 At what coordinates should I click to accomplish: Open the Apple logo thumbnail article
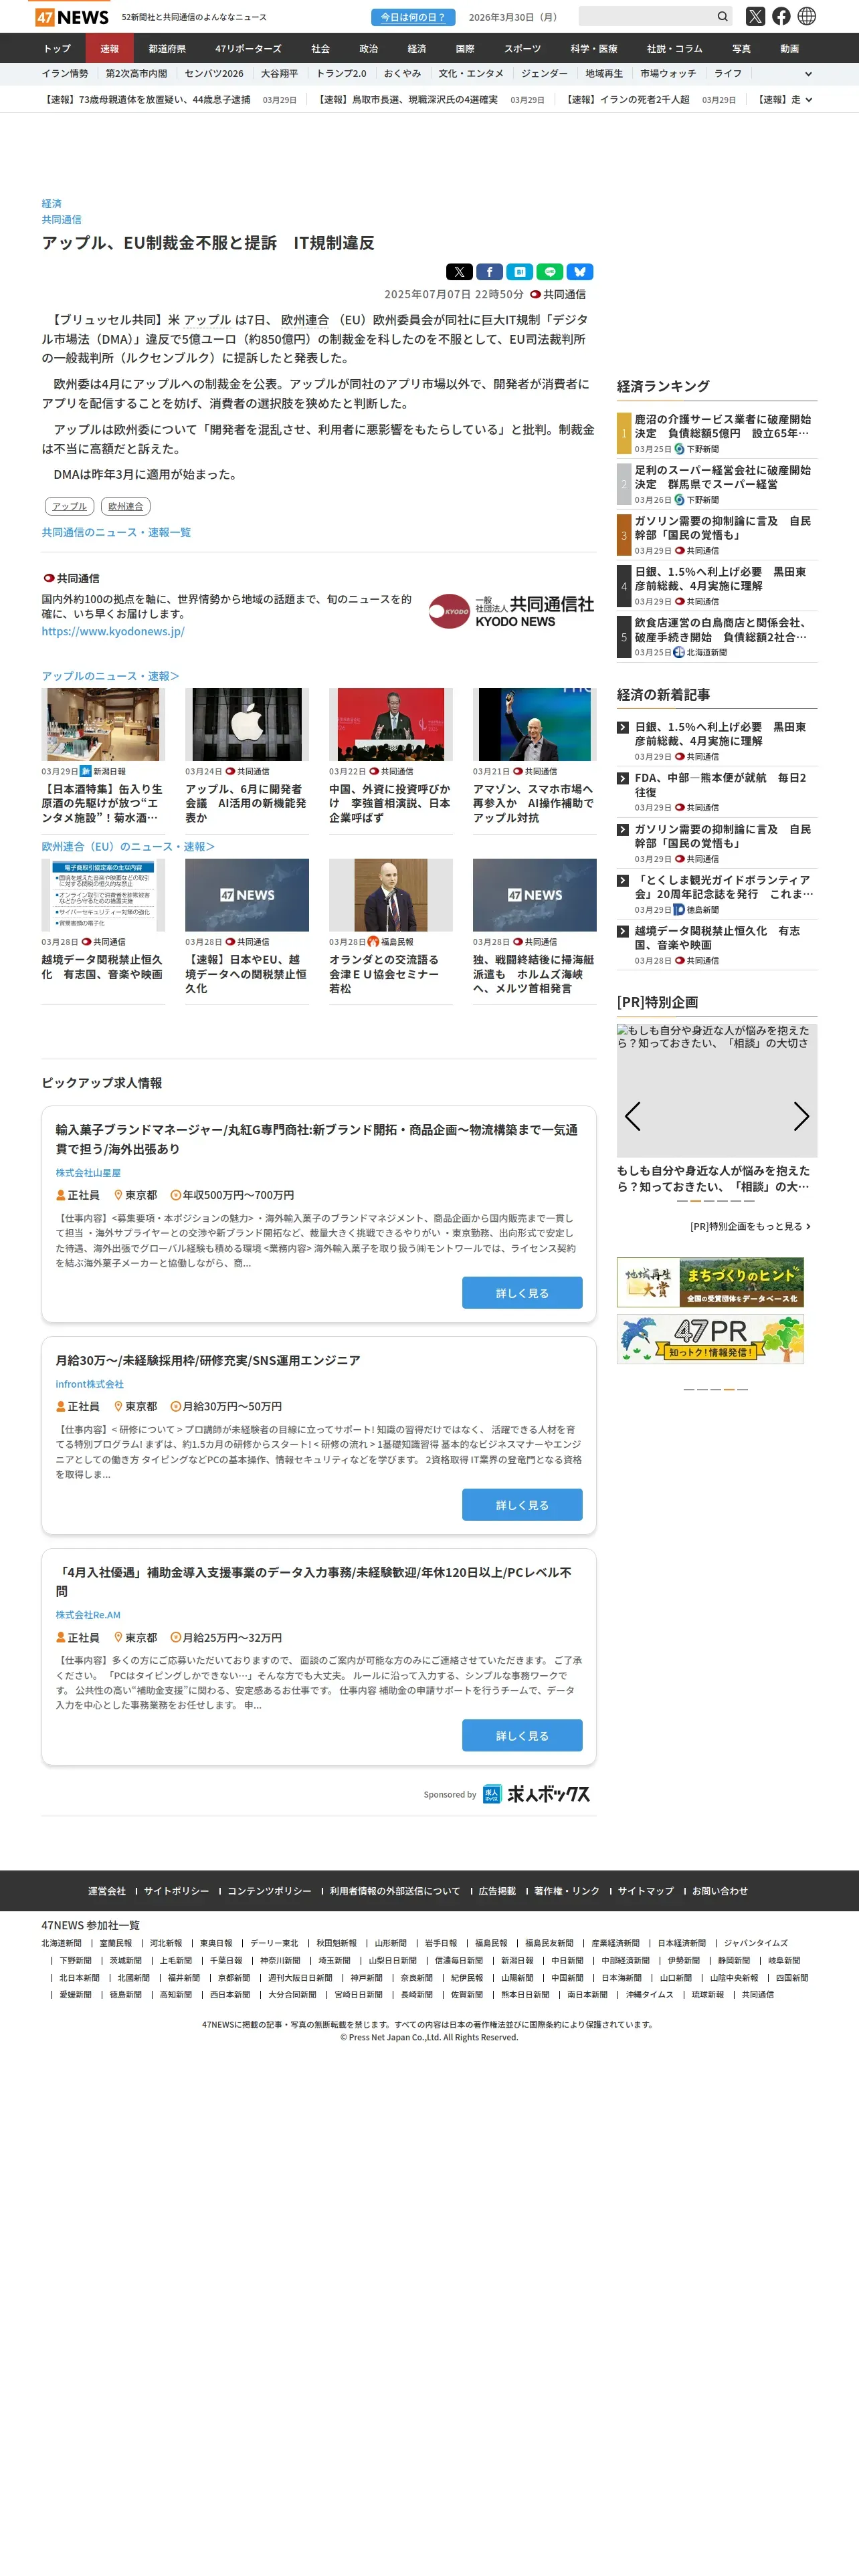pos(247,724)
